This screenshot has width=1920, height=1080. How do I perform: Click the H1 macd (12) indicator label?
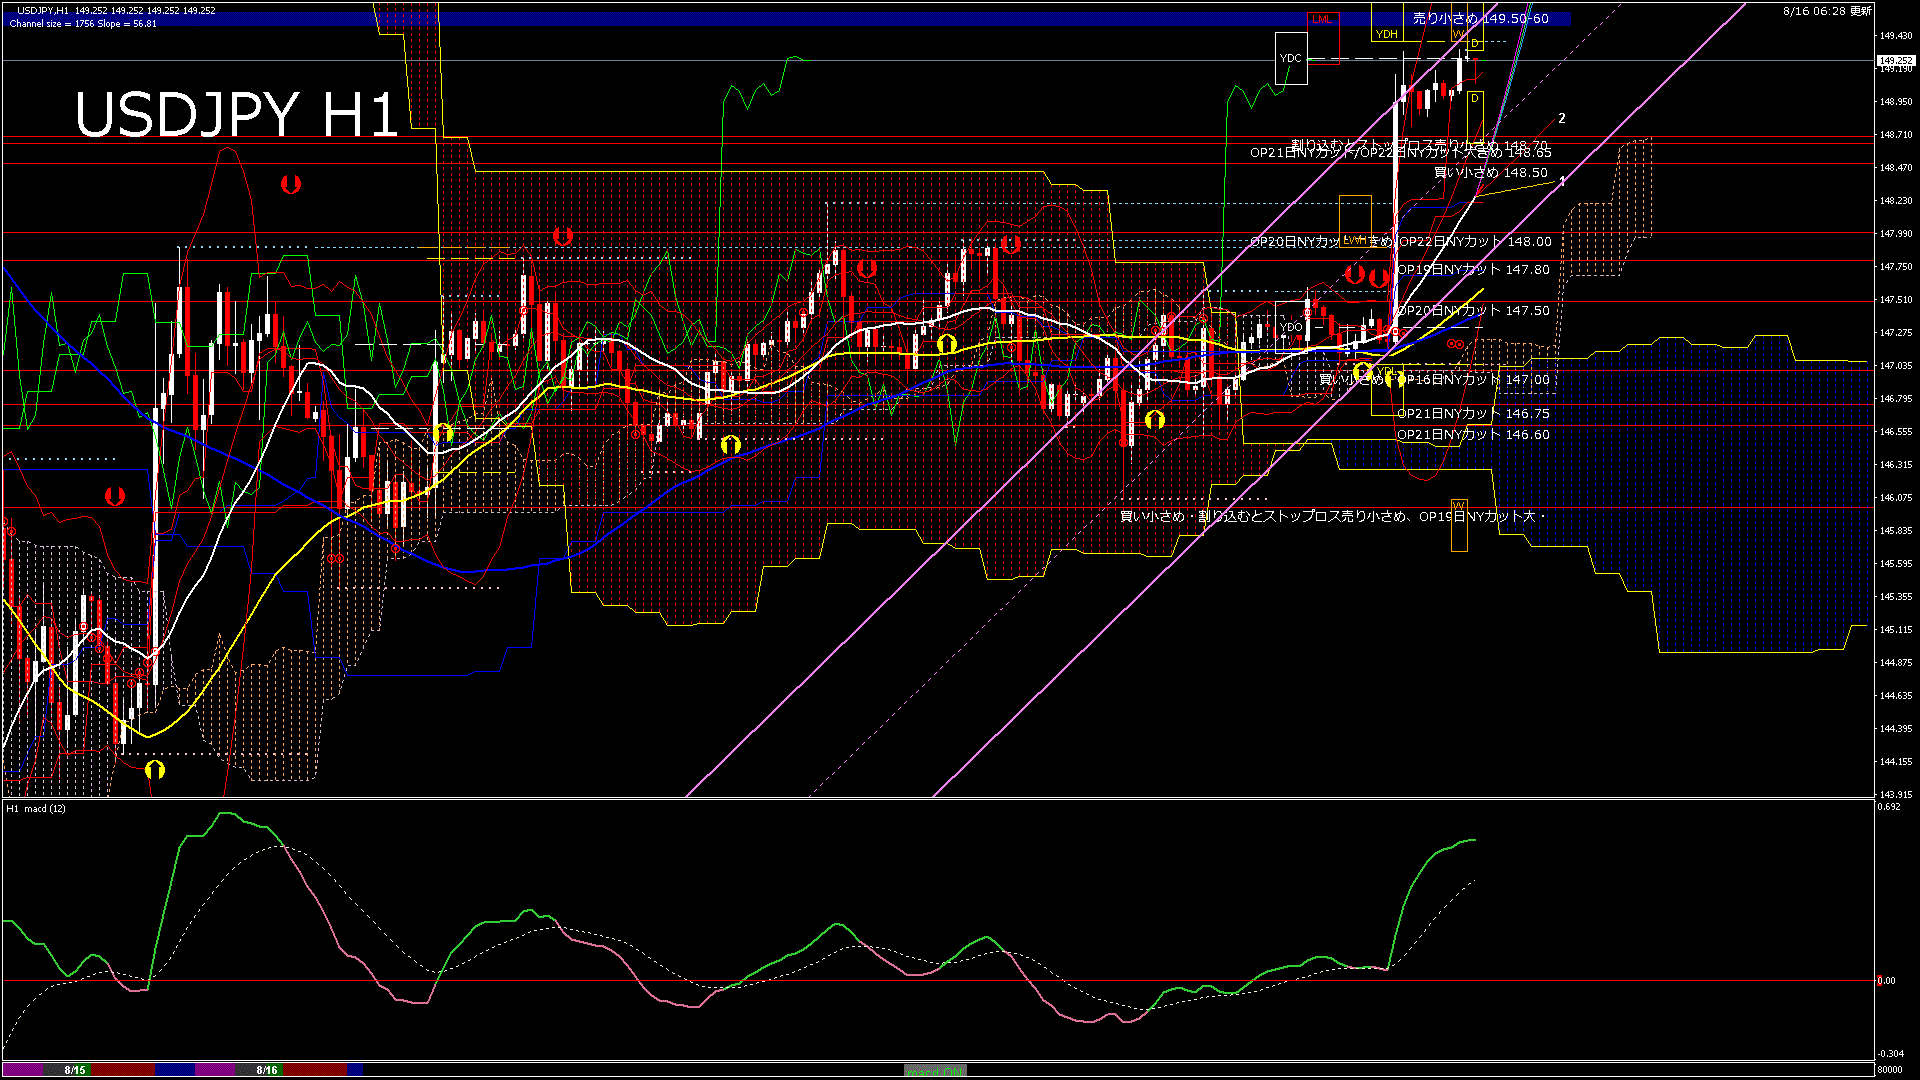coord(36,808)
